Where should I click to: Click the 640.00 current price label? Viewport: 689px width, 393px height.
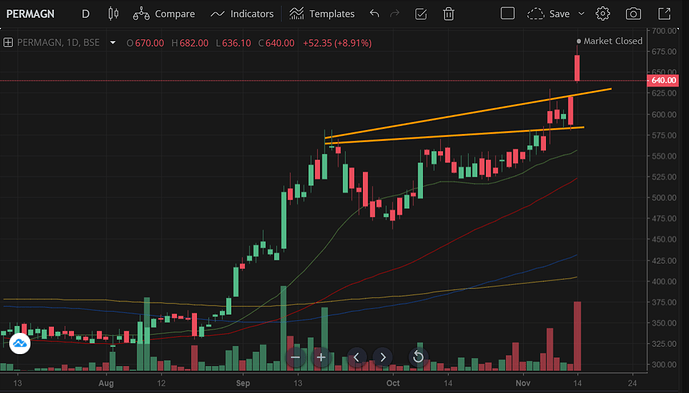pyautogui.click(x=663, y=80)
